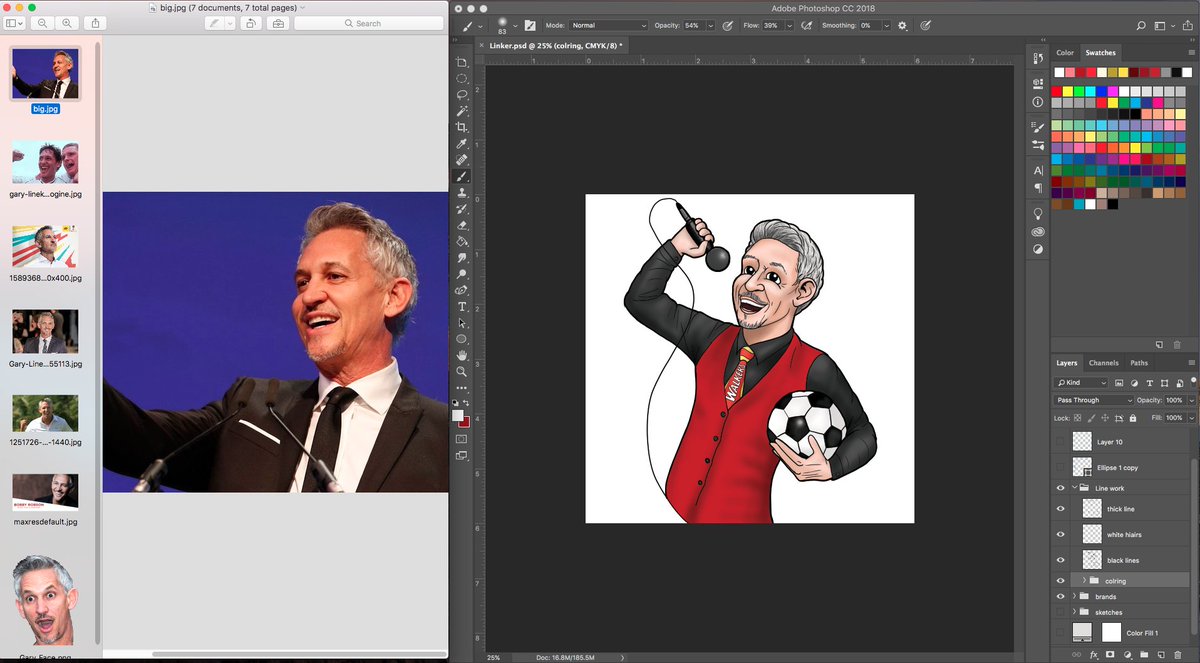This screenshot has height=663, width=1200.
Task: Add a layer mask
Action: point(1110,654)
